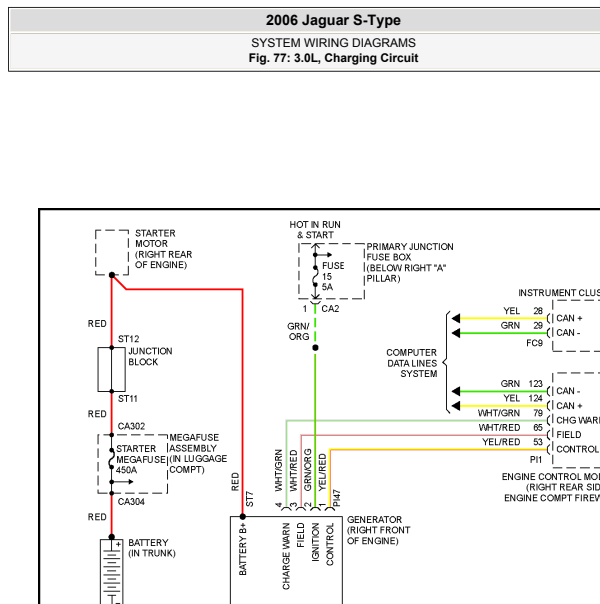Click the vertical "YEL/RED" label above generator

(323, 472)
